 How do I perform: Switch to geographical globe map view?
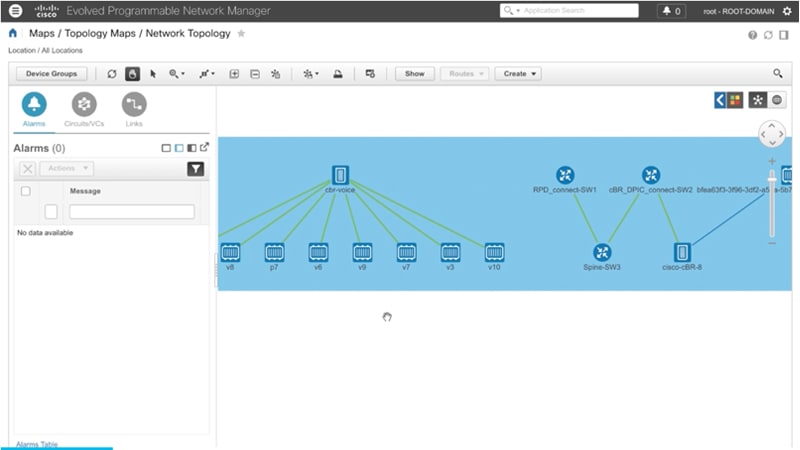tap(776, 100)
